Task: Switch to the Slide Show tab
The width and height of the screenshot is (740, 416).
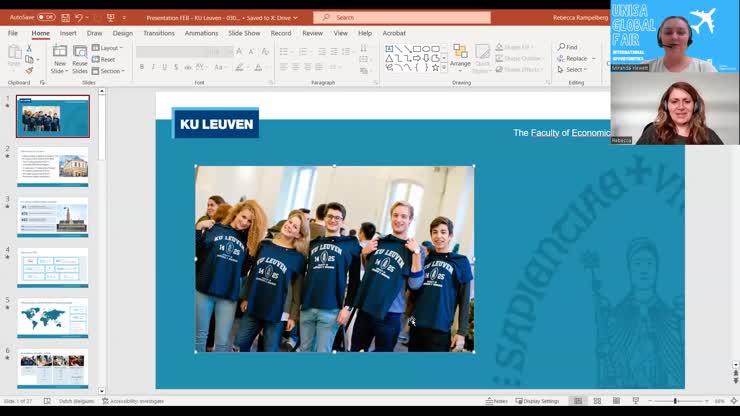Action: (x=244, y=33)
